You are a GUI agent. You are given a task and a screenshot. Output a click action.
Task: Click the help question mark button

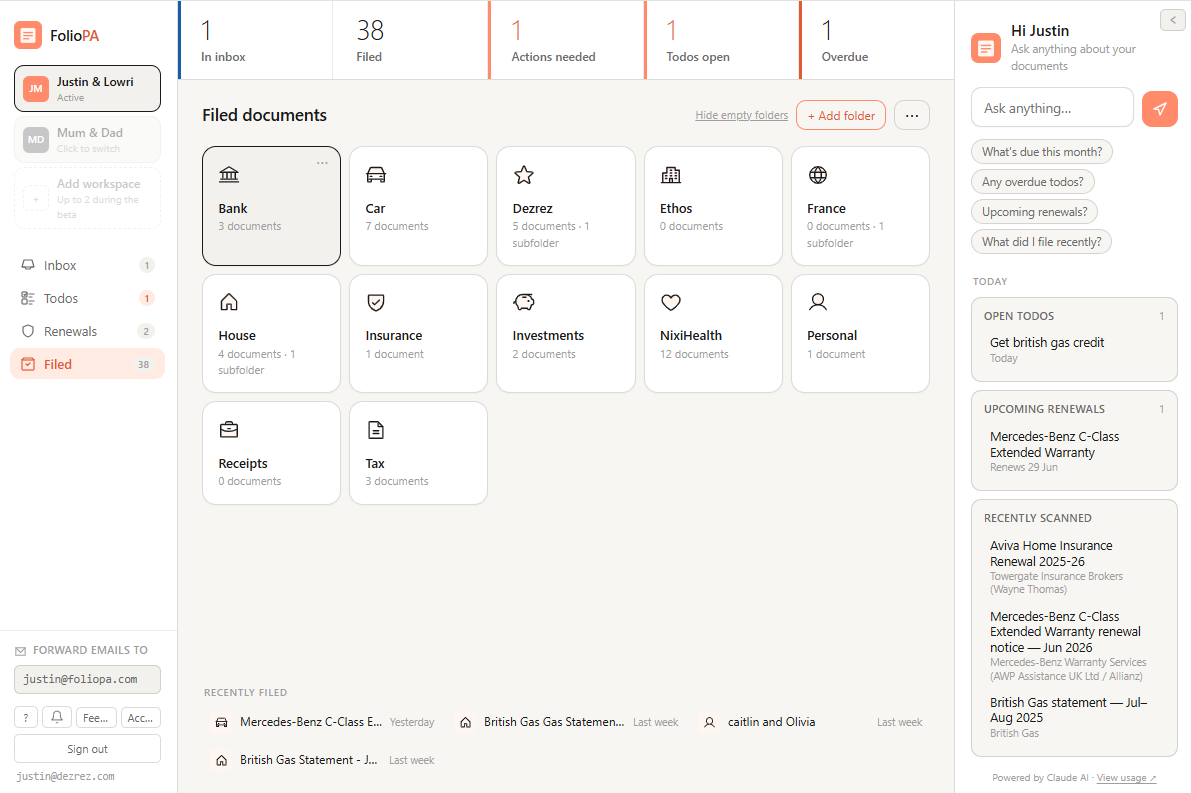[x=26, y=718]
